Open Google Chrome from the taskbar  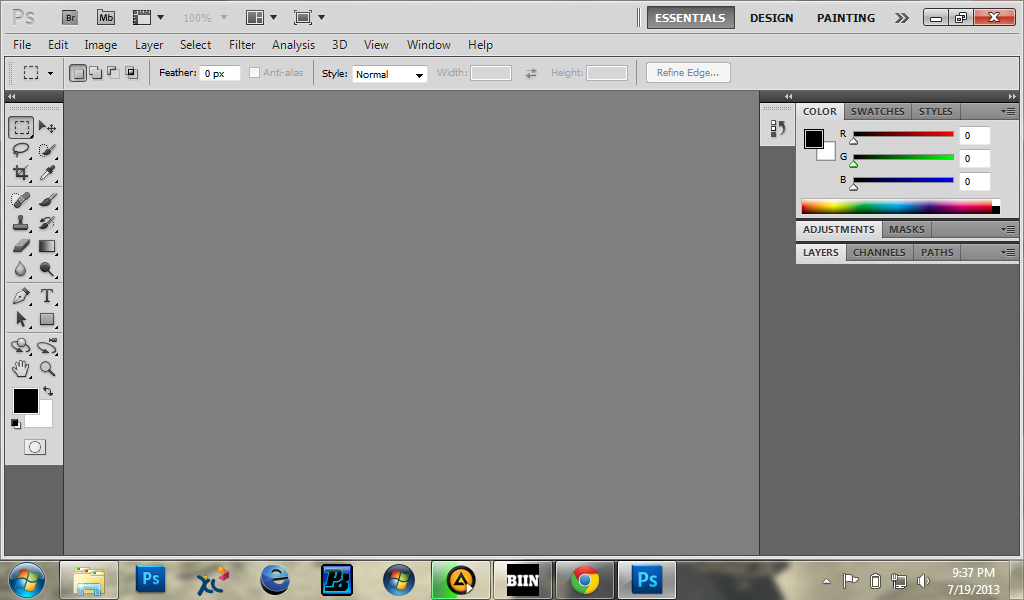point(584,580)
